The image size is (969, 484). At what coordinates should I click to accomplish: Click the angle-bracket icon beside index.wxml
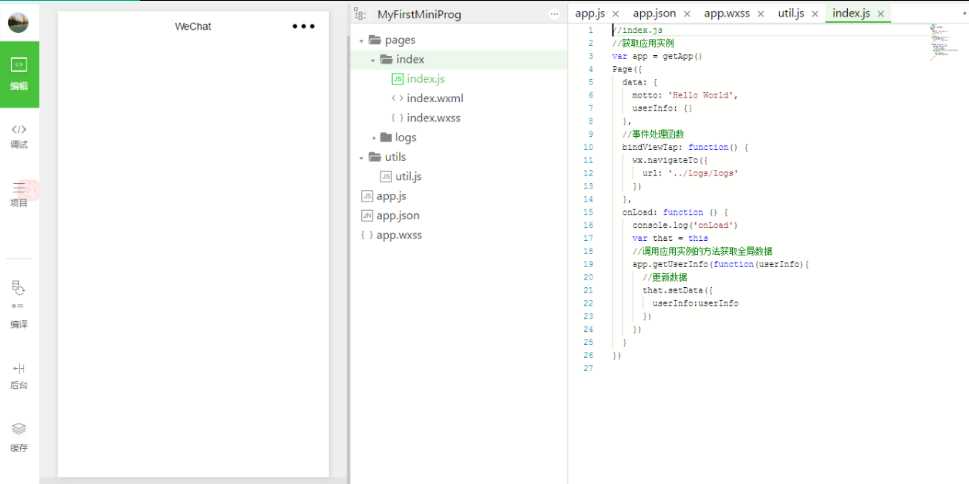click(398, 98)
